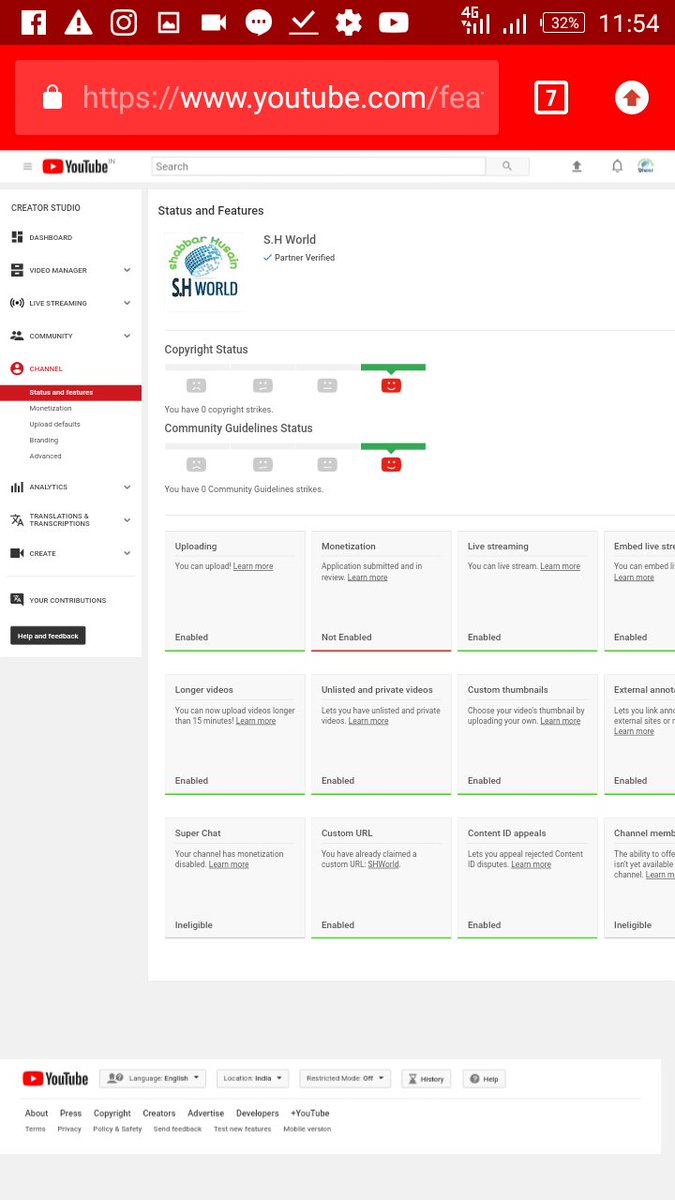The width and height of the screenshot is (675, 1200).
Task: Click Learn more in Longer videos card
Action: click(256, 721)
